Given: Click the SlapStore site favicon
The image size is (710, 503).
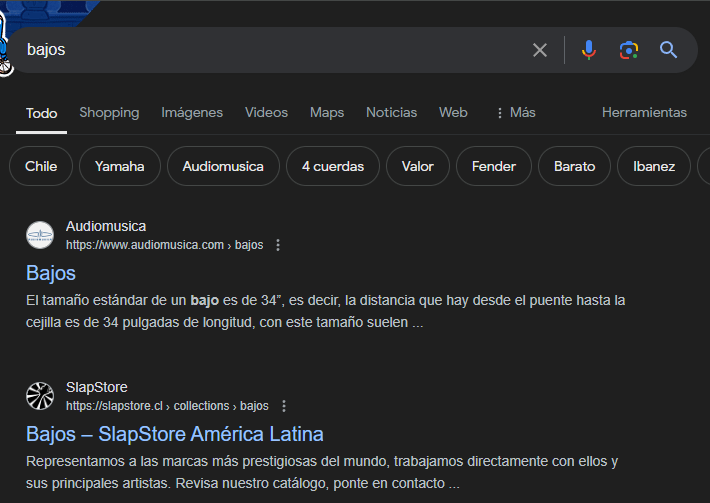Looking at the screenshot, I should 40,396.
